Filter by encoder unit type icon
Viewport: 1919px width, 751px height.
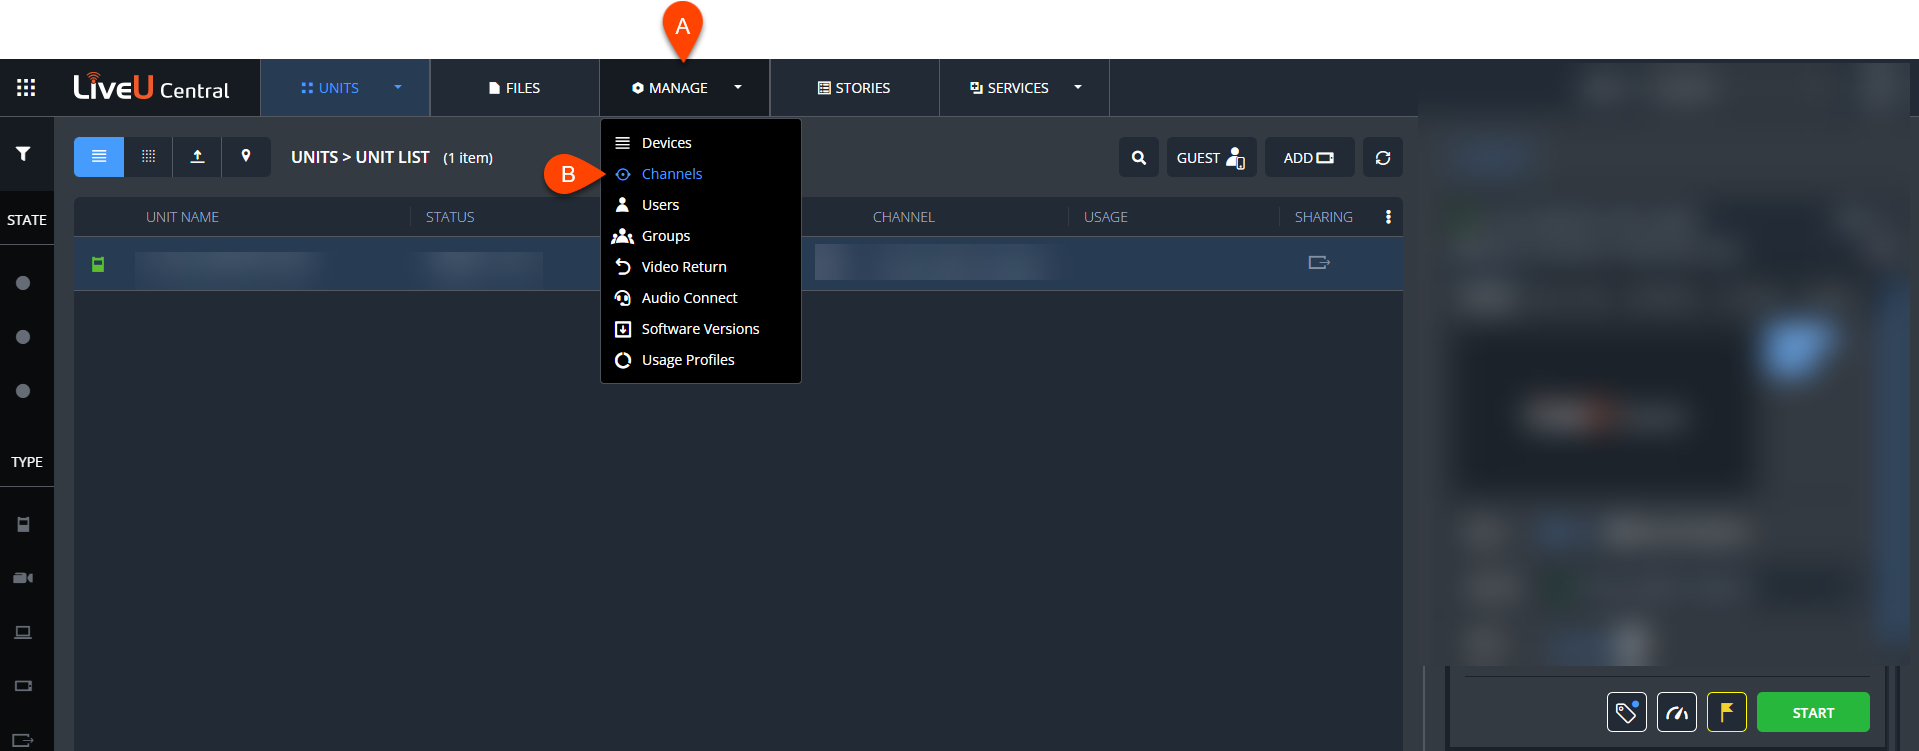point(23,686)
